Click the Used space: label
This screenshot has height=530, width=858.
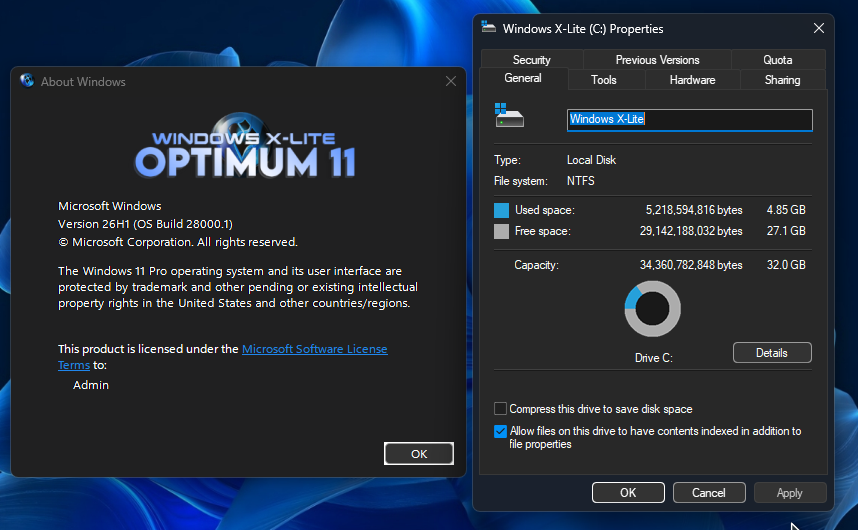point(544,210)
